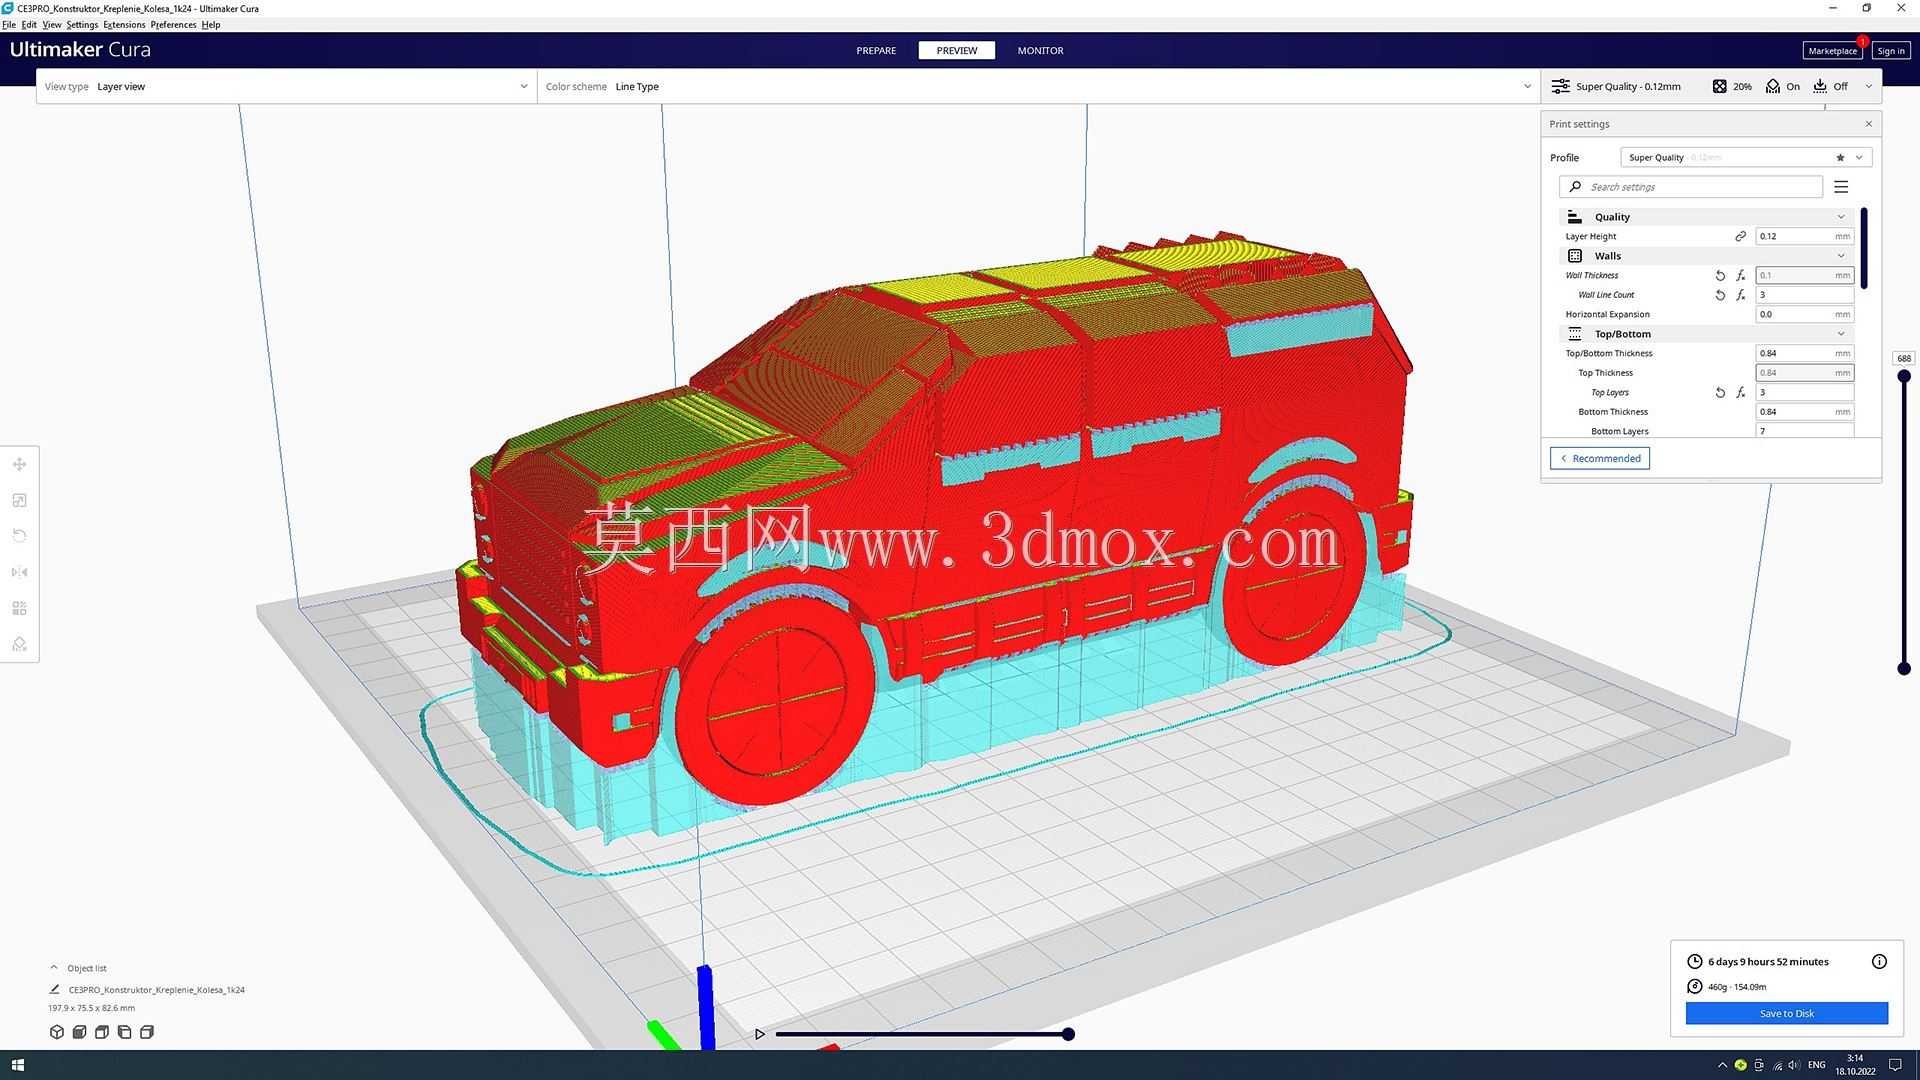Collapse the Object list chevron

tap(54, 968)
